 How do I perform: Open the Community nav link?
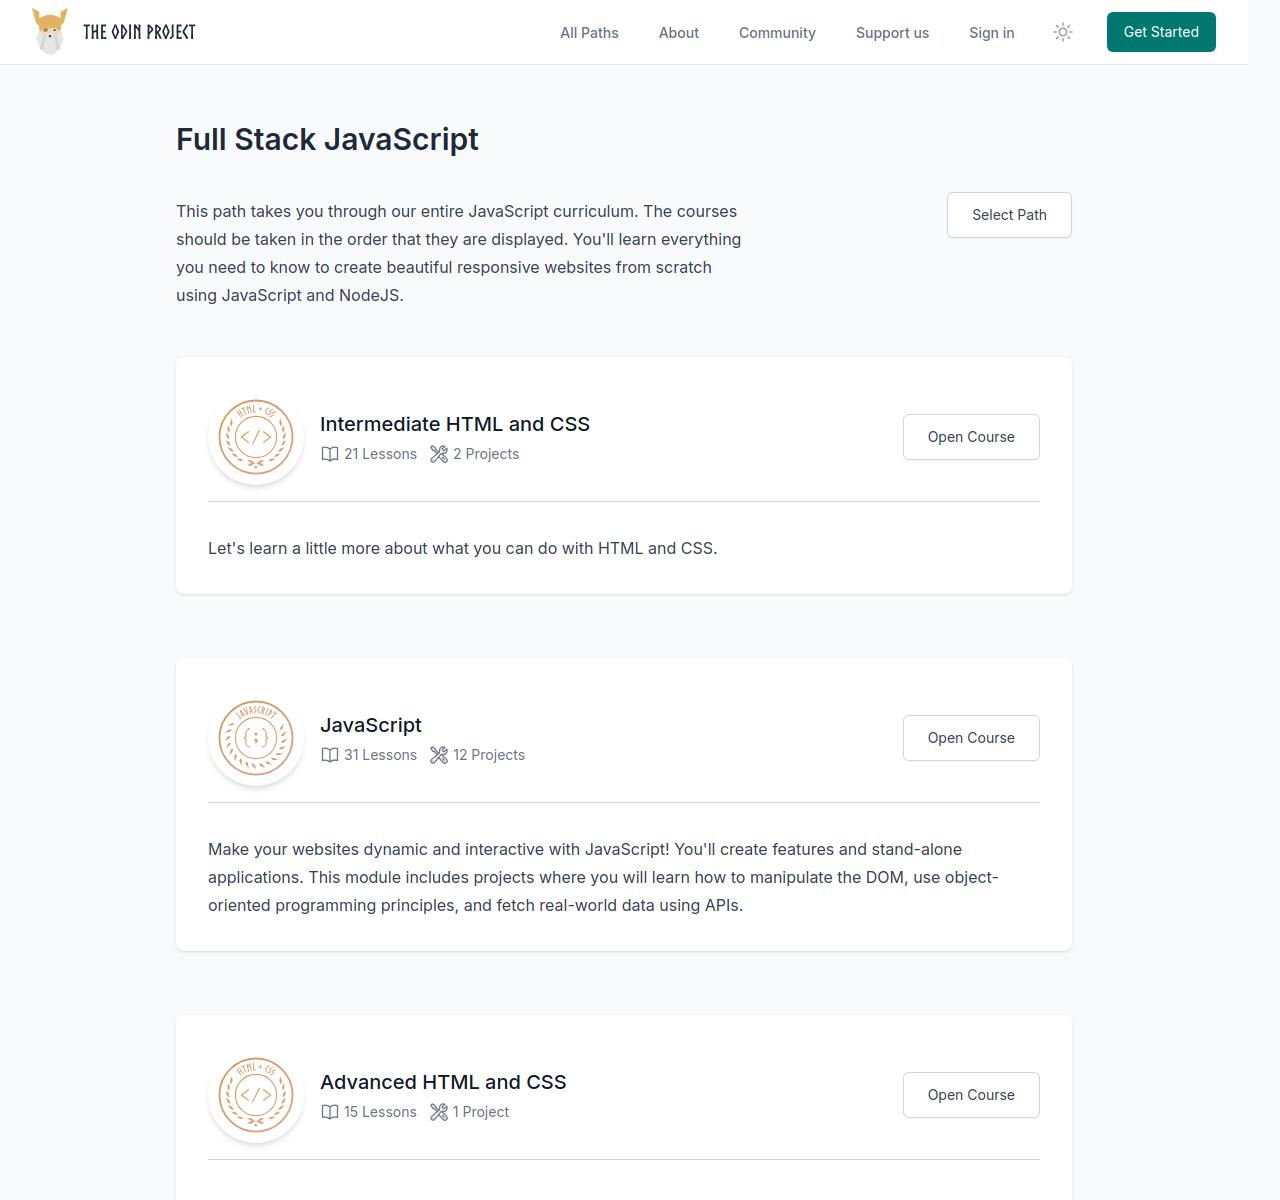777,33
